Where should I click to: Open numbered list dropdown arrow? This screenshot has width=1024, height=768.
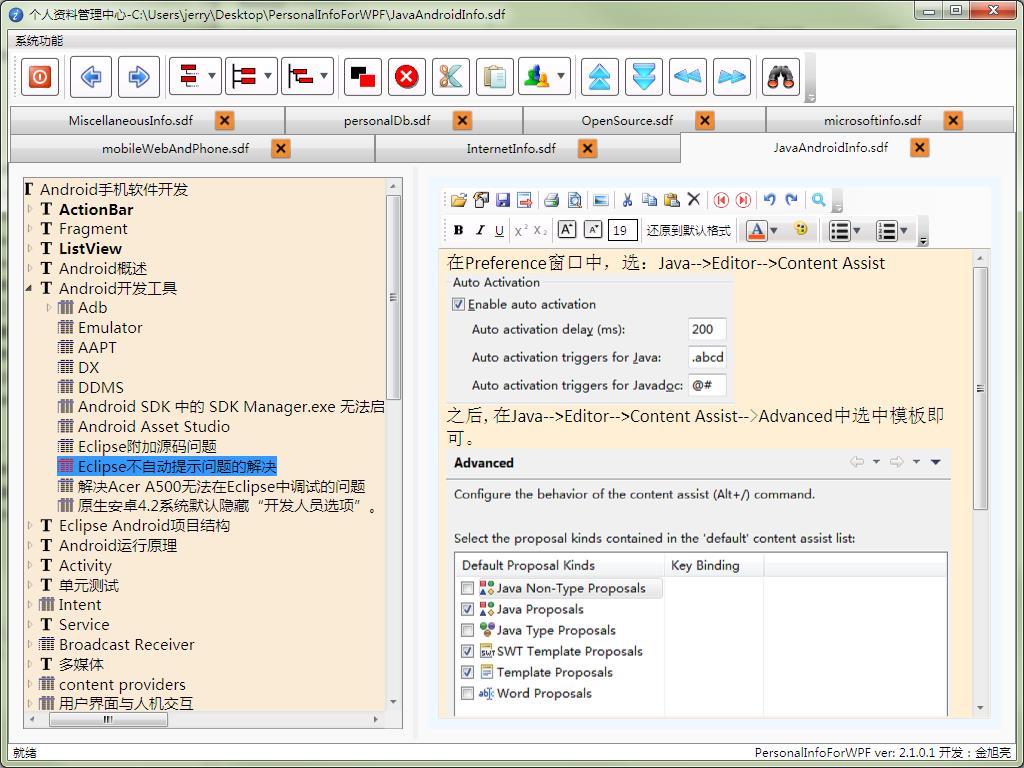click(x=904, y=230)
